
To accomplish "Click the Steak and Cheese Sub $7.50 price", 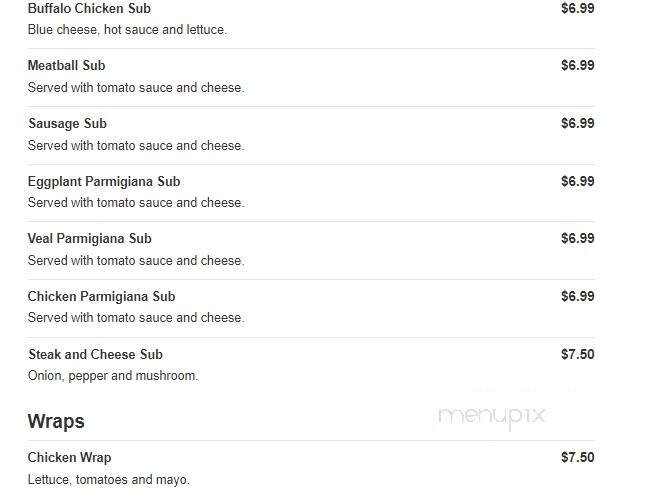I will (x=577, y=355).
